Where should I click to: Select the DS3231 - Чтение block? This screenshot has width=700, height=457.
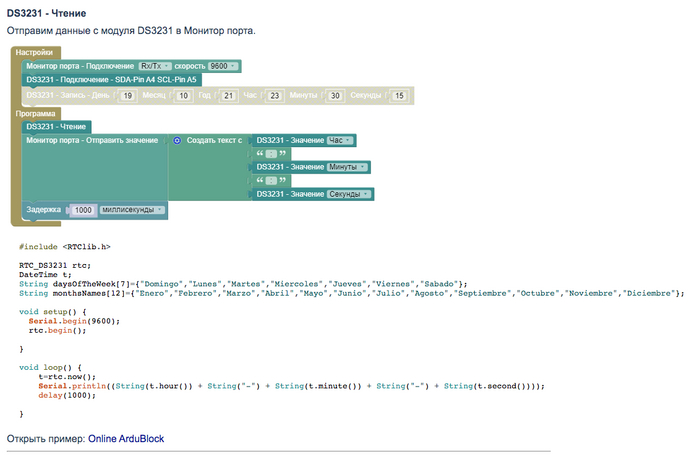tap(55, 127)
